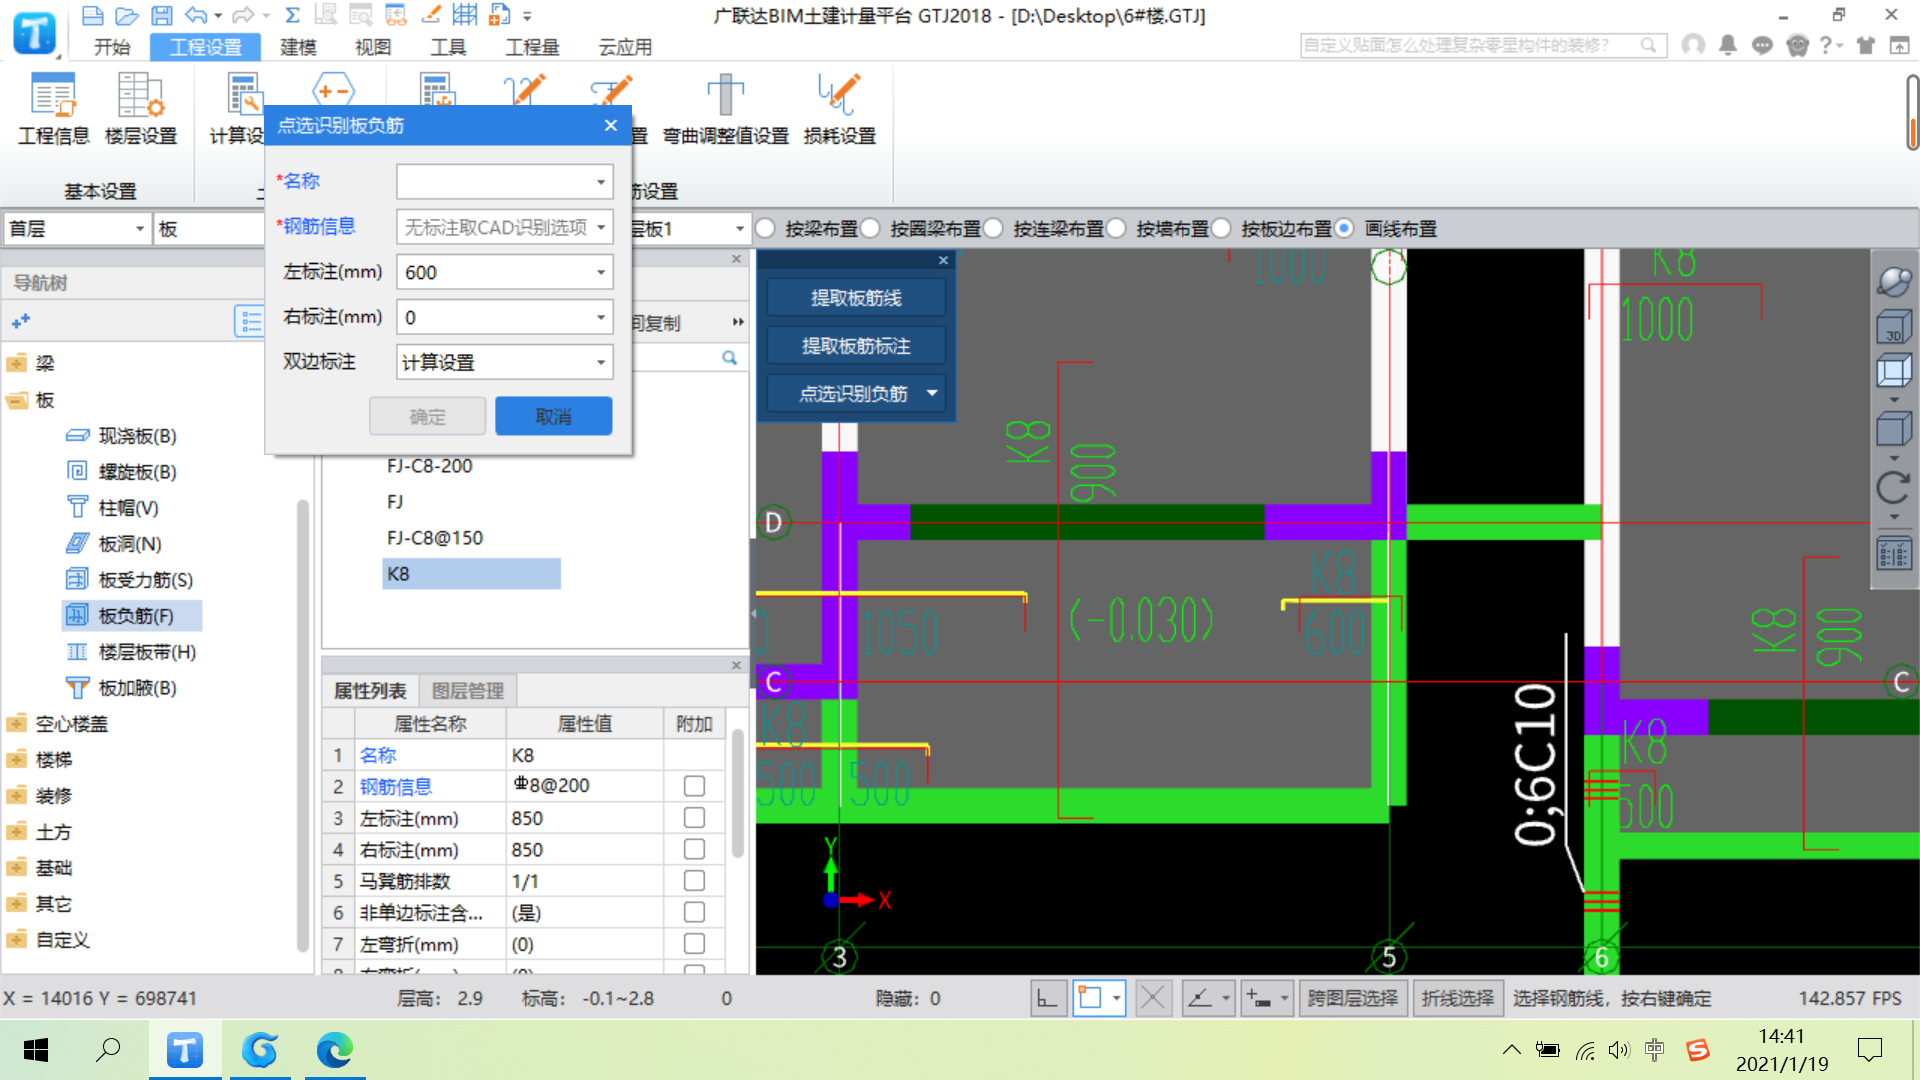This screenshot has width=1920, height=1080.
Task: Select 按连梁布置 radio option
Action: [993, 229]
